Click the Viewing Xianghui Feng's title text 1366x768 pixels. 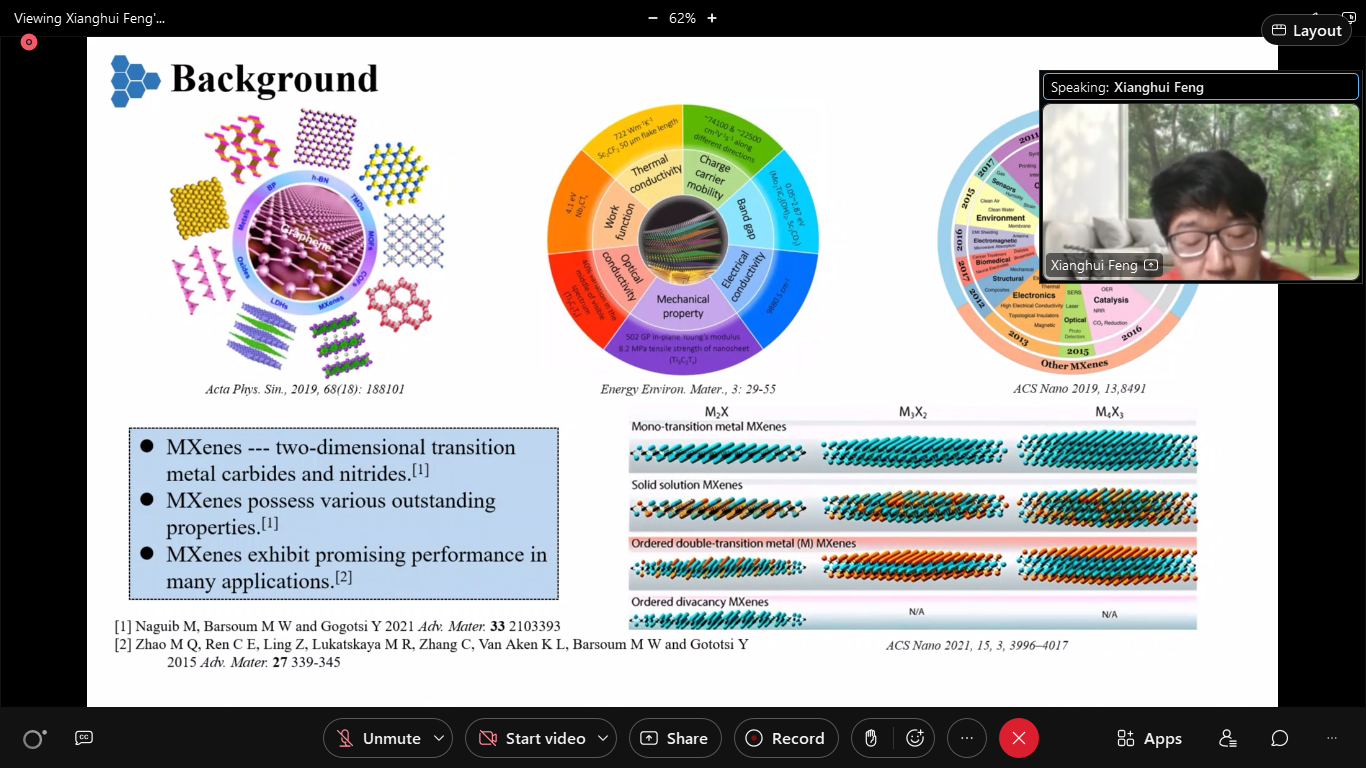(90, 18)
